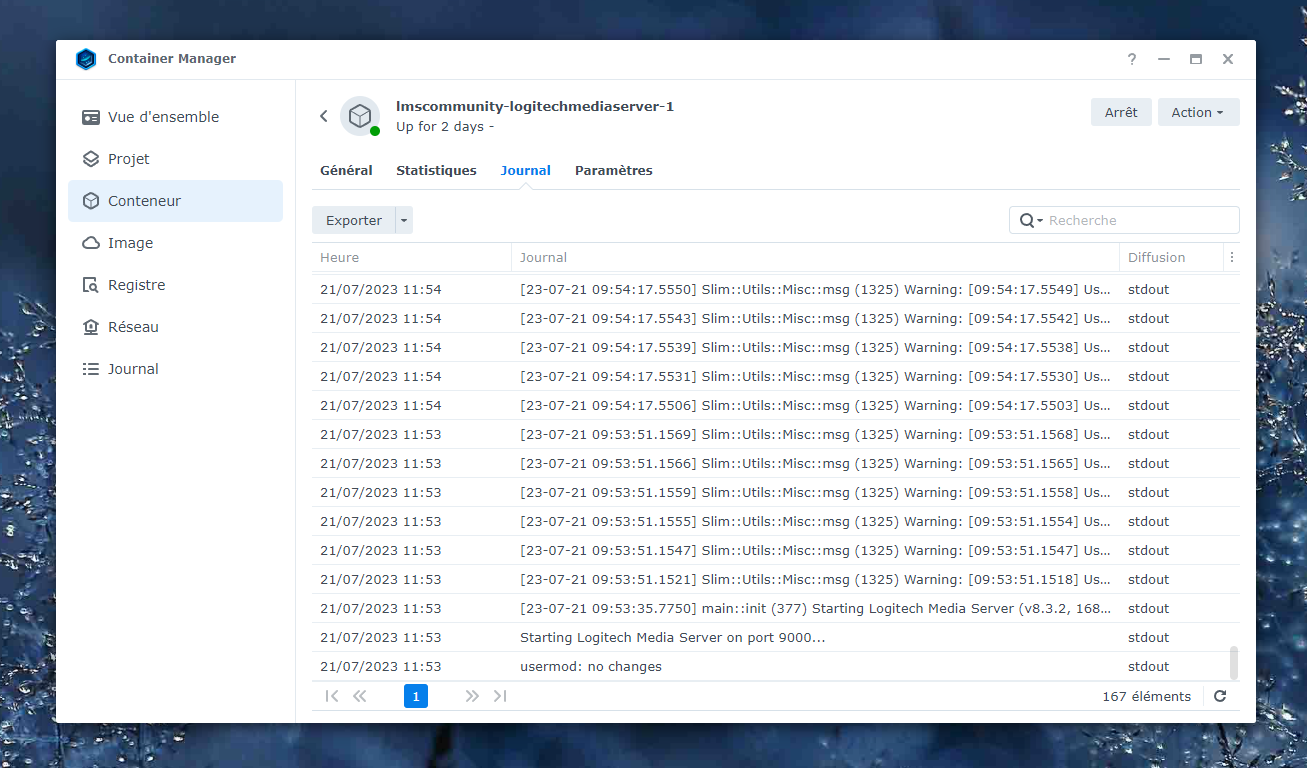This screenshot has width=1307, height=768.
Task: Go to next pages double-arrow icon
Action: [x=472, y=696]
